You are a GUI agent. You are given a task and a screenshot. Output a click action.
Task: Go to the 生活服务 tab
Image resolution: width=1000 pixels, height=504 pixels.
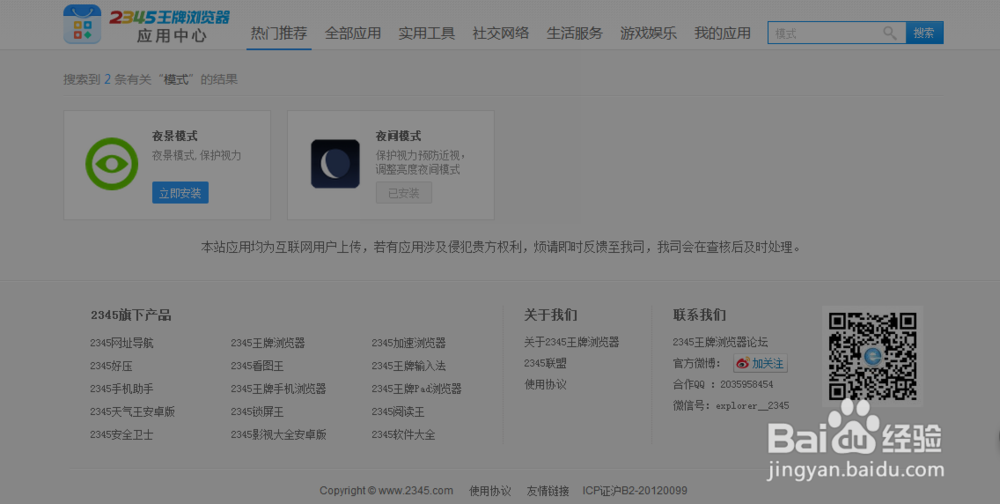coord(575,33)
